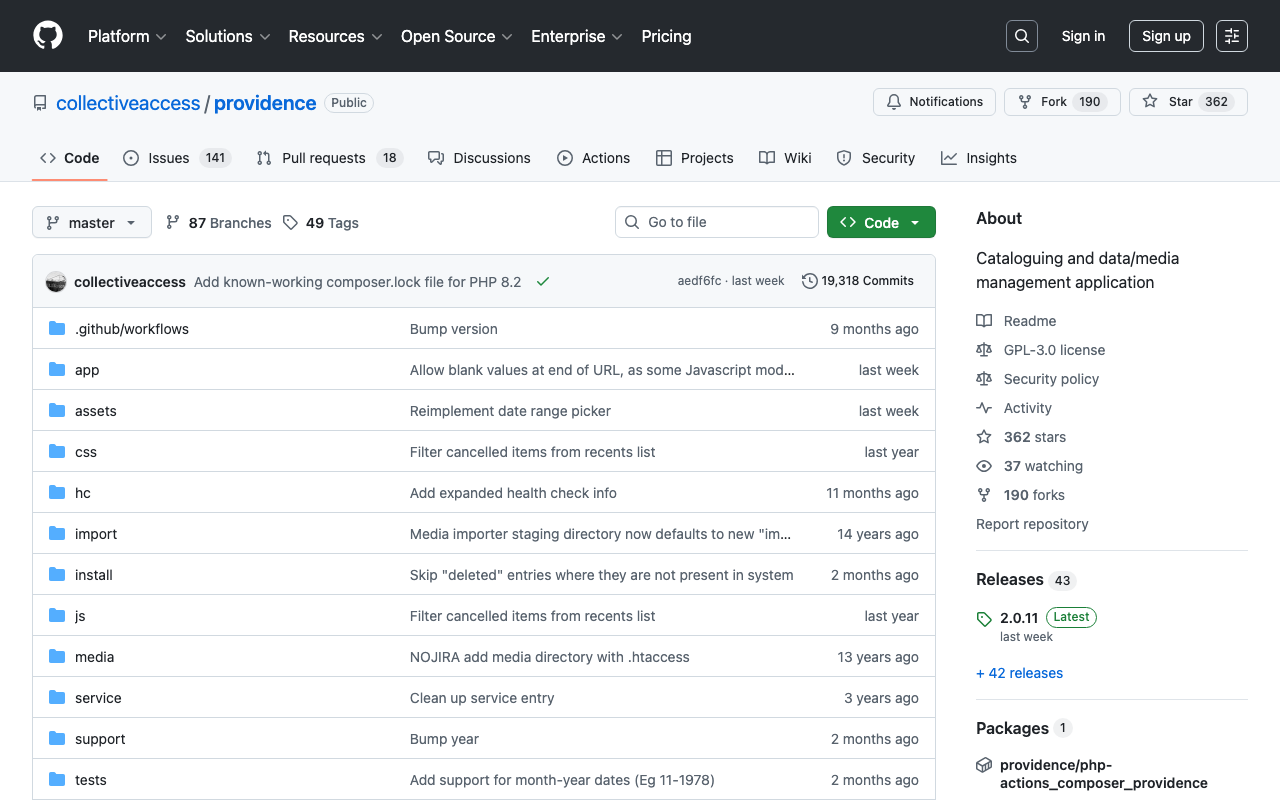The width and height of the screenshot is (1280, 800).
Task: Select the Insights tab
Action: pos(979,158)
